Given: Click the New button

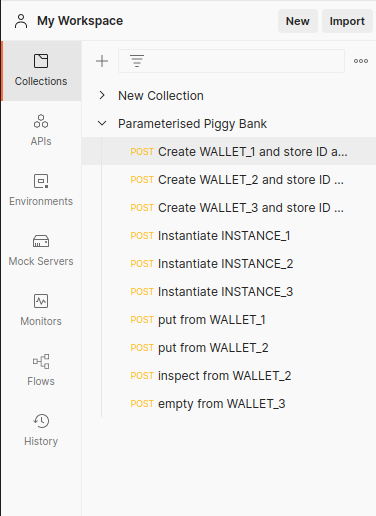Looking at the screenshot, I should 298,21.
